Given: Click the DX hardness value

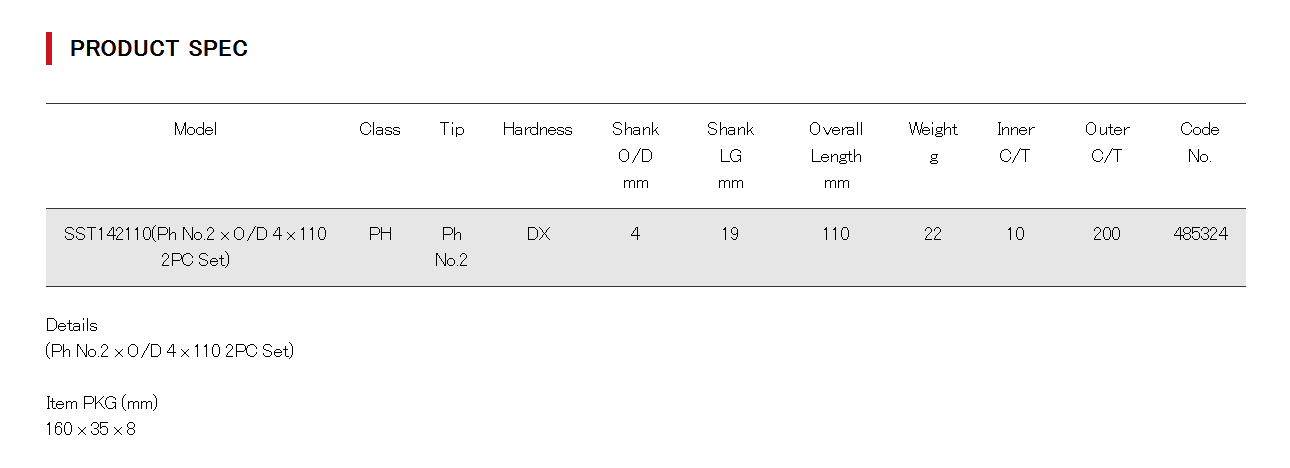Looking at the screenshot, I should coord(538,234).
